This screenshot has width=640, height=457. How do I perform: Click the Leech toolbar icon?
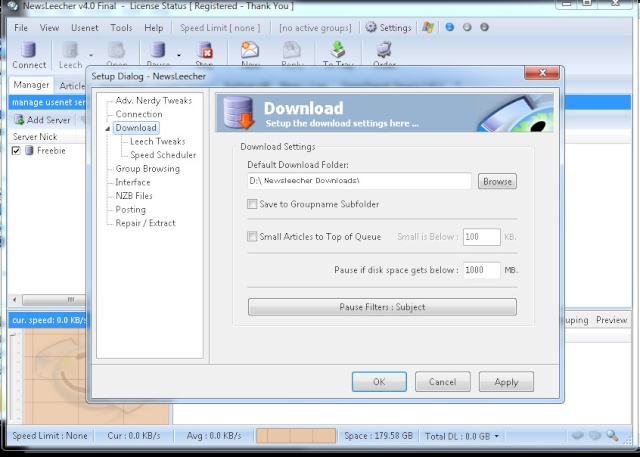(70, 50)
